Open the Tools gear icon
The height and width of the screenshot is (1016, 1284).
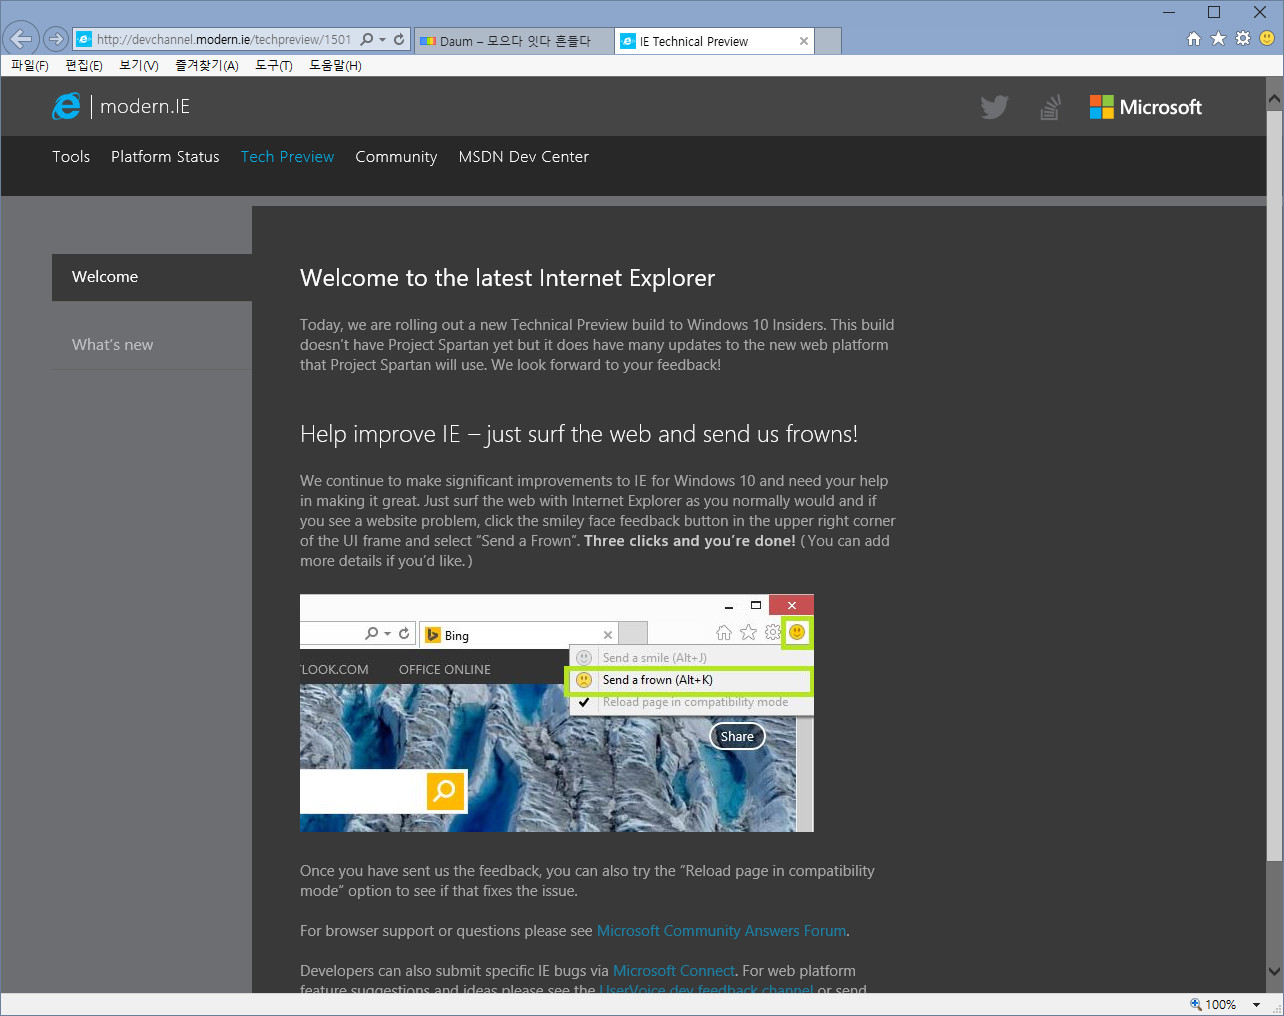pyautogui.click(x=1243, y=38)
